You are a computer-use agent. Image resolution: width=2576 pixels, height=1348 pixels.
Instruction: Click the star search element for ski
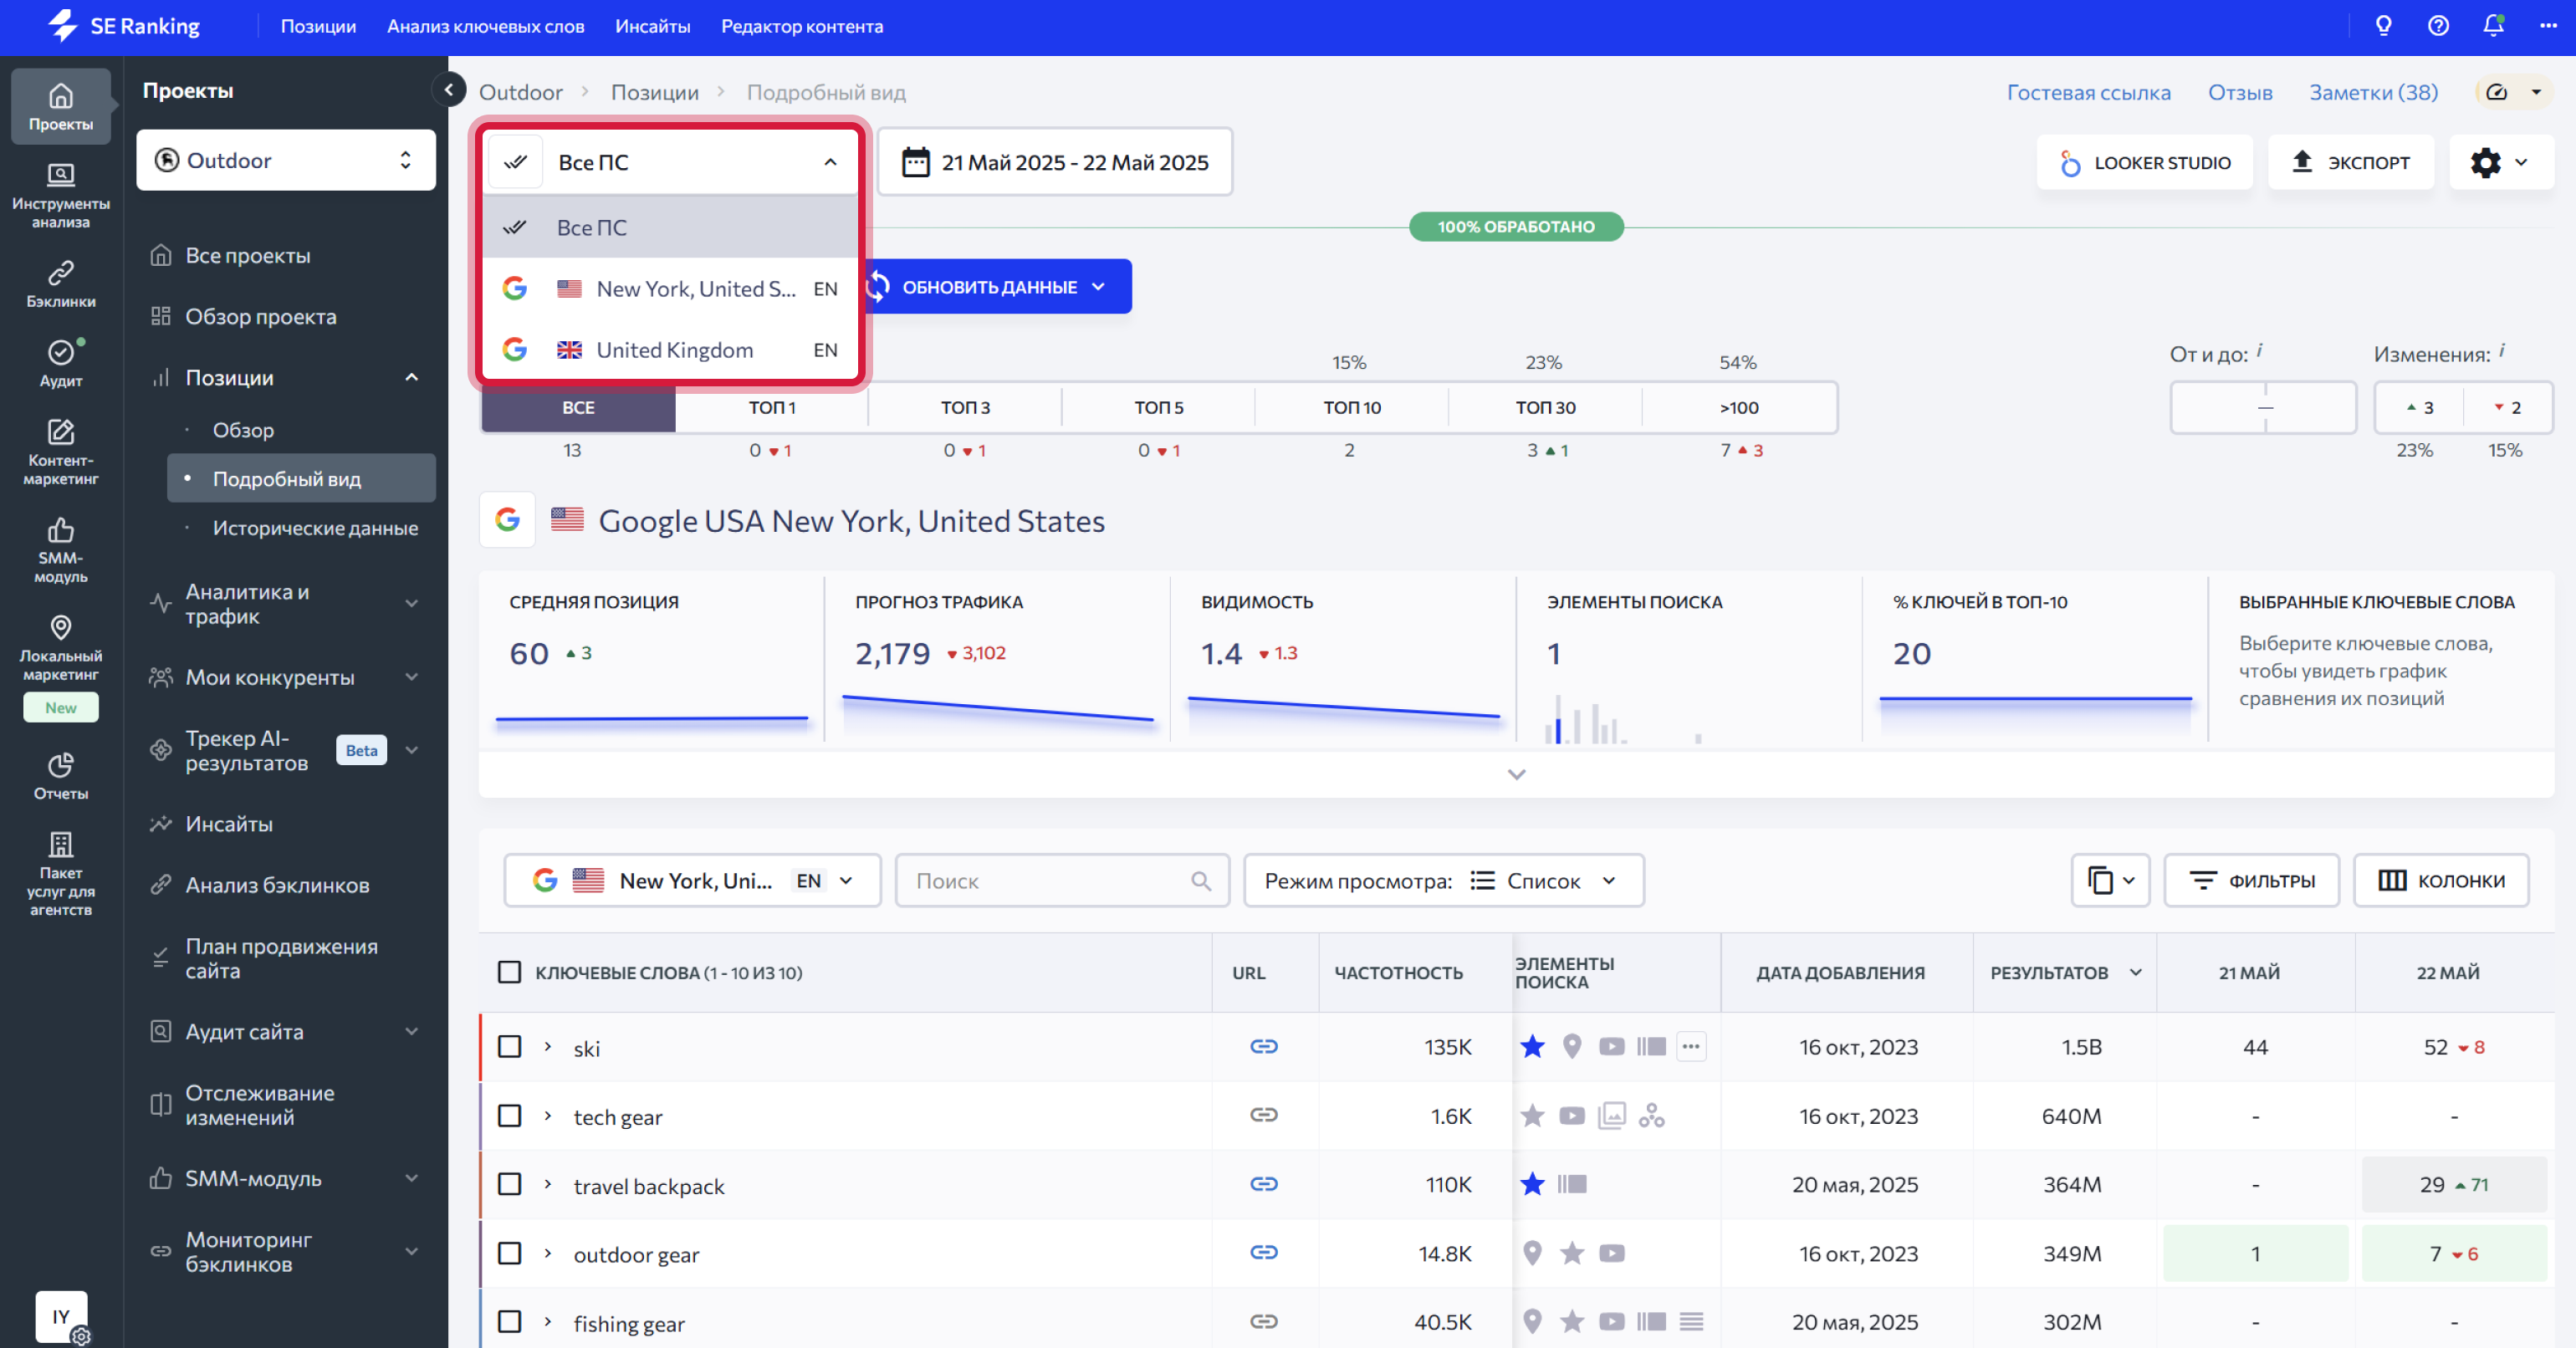(x=1532, y=1046)
